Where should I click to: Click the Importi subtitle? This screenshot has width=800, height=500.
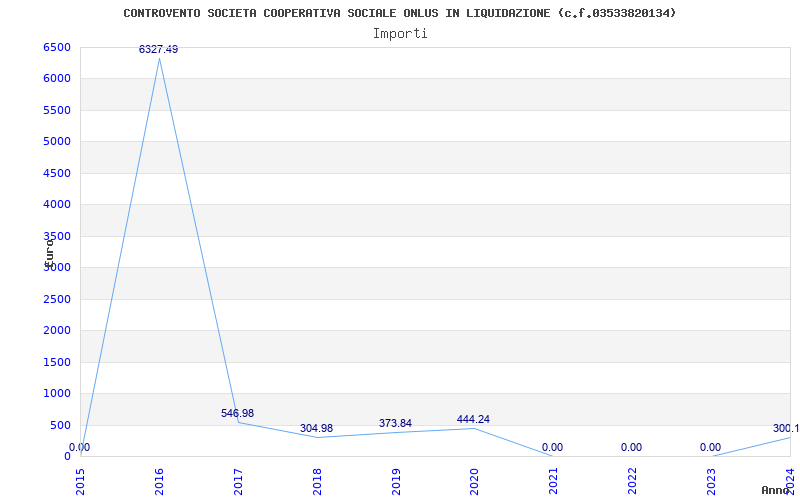click(x=399, y=34)
